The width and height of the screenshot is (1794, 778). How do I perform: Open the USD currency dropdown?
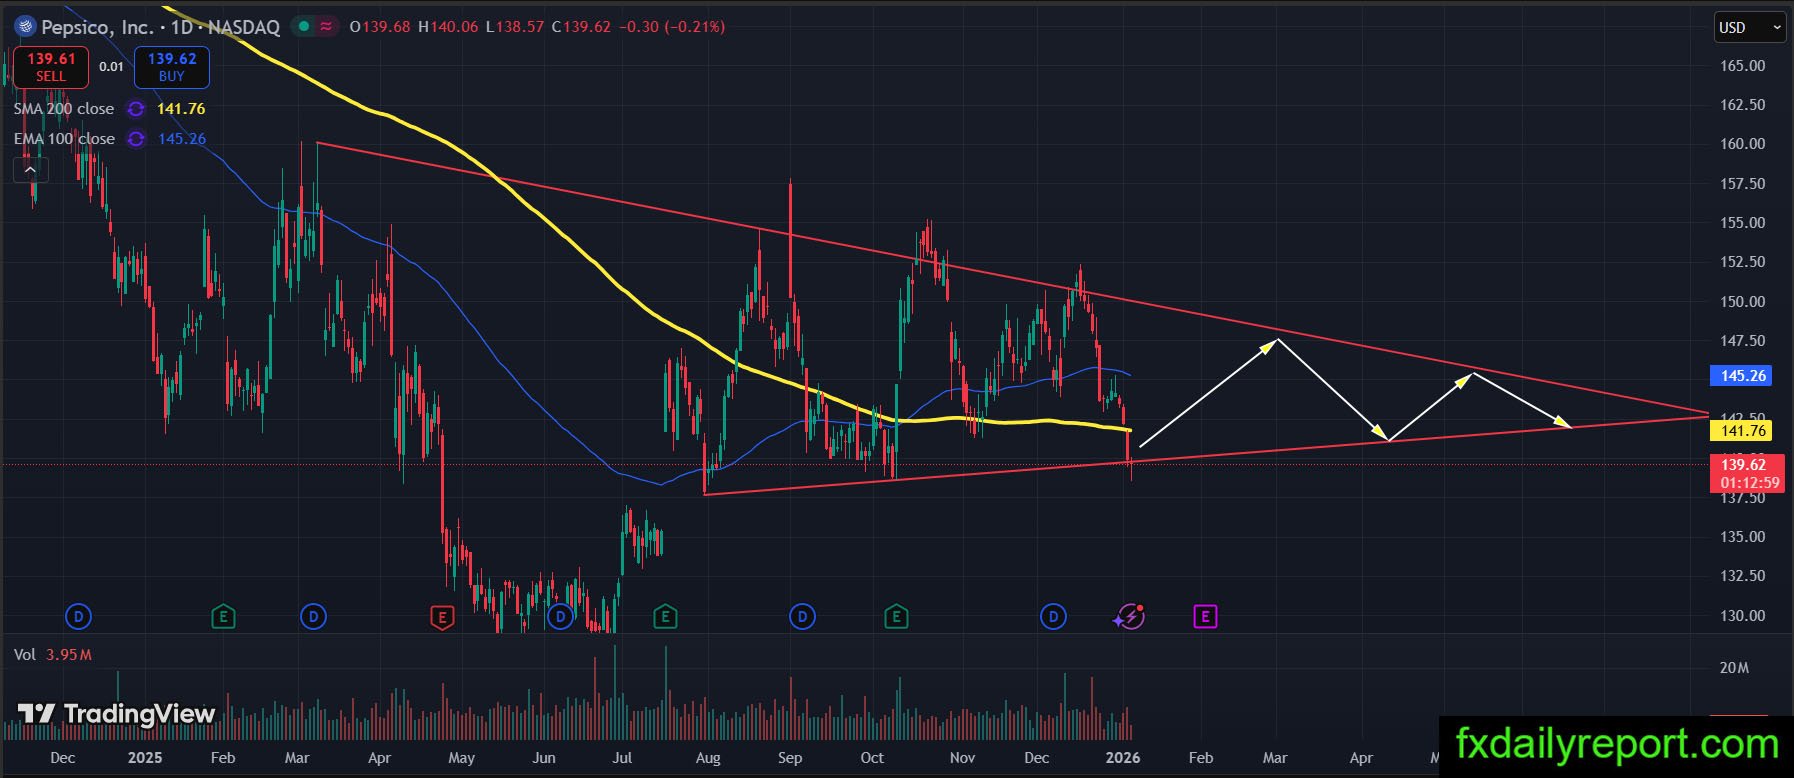coord(1749,27)
